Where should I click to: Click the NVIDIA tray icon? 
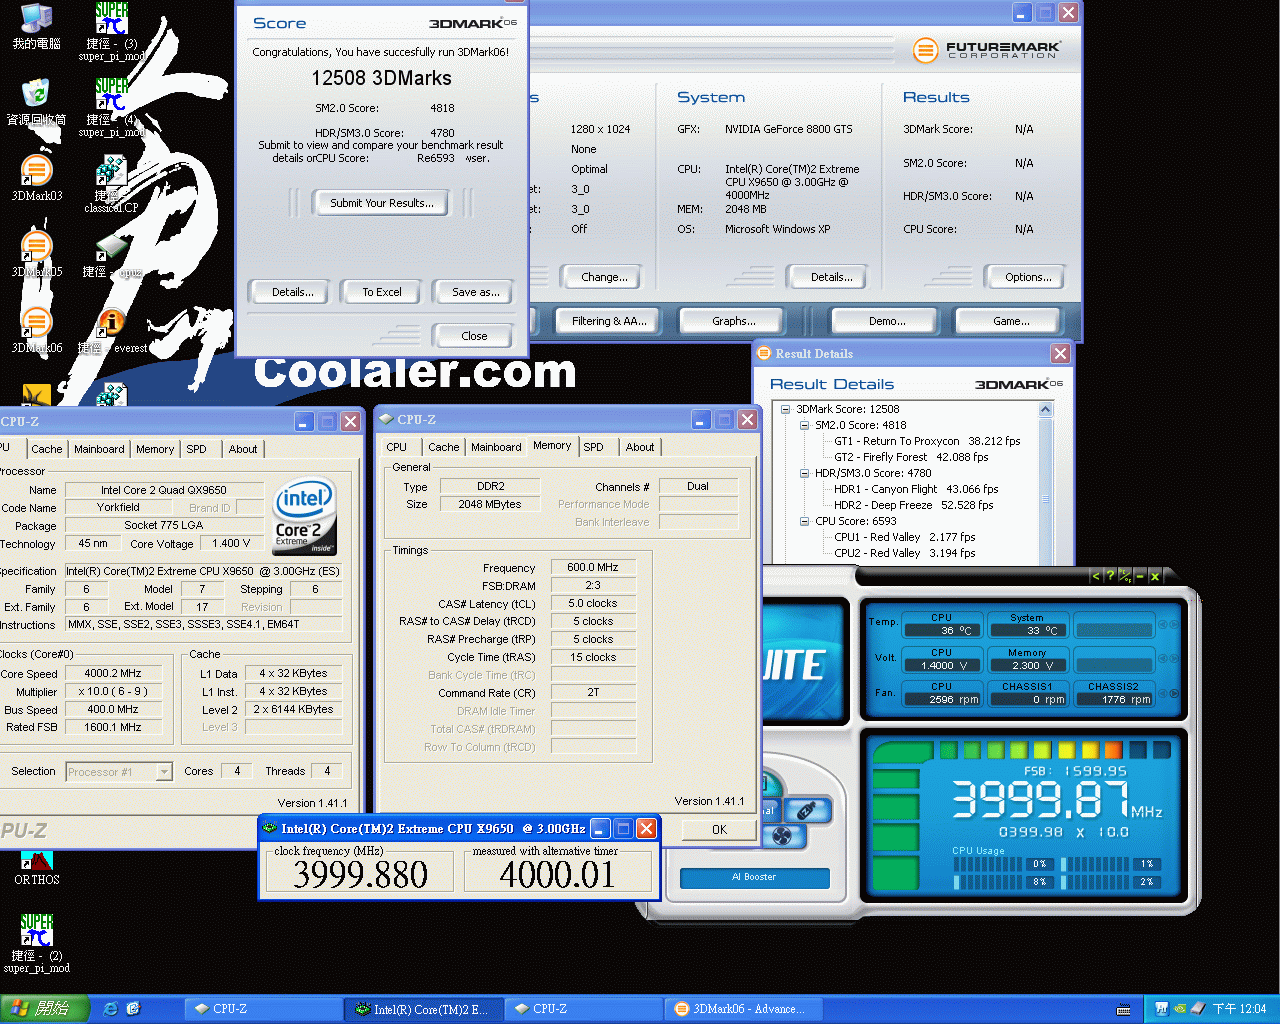[1180, 1009]
